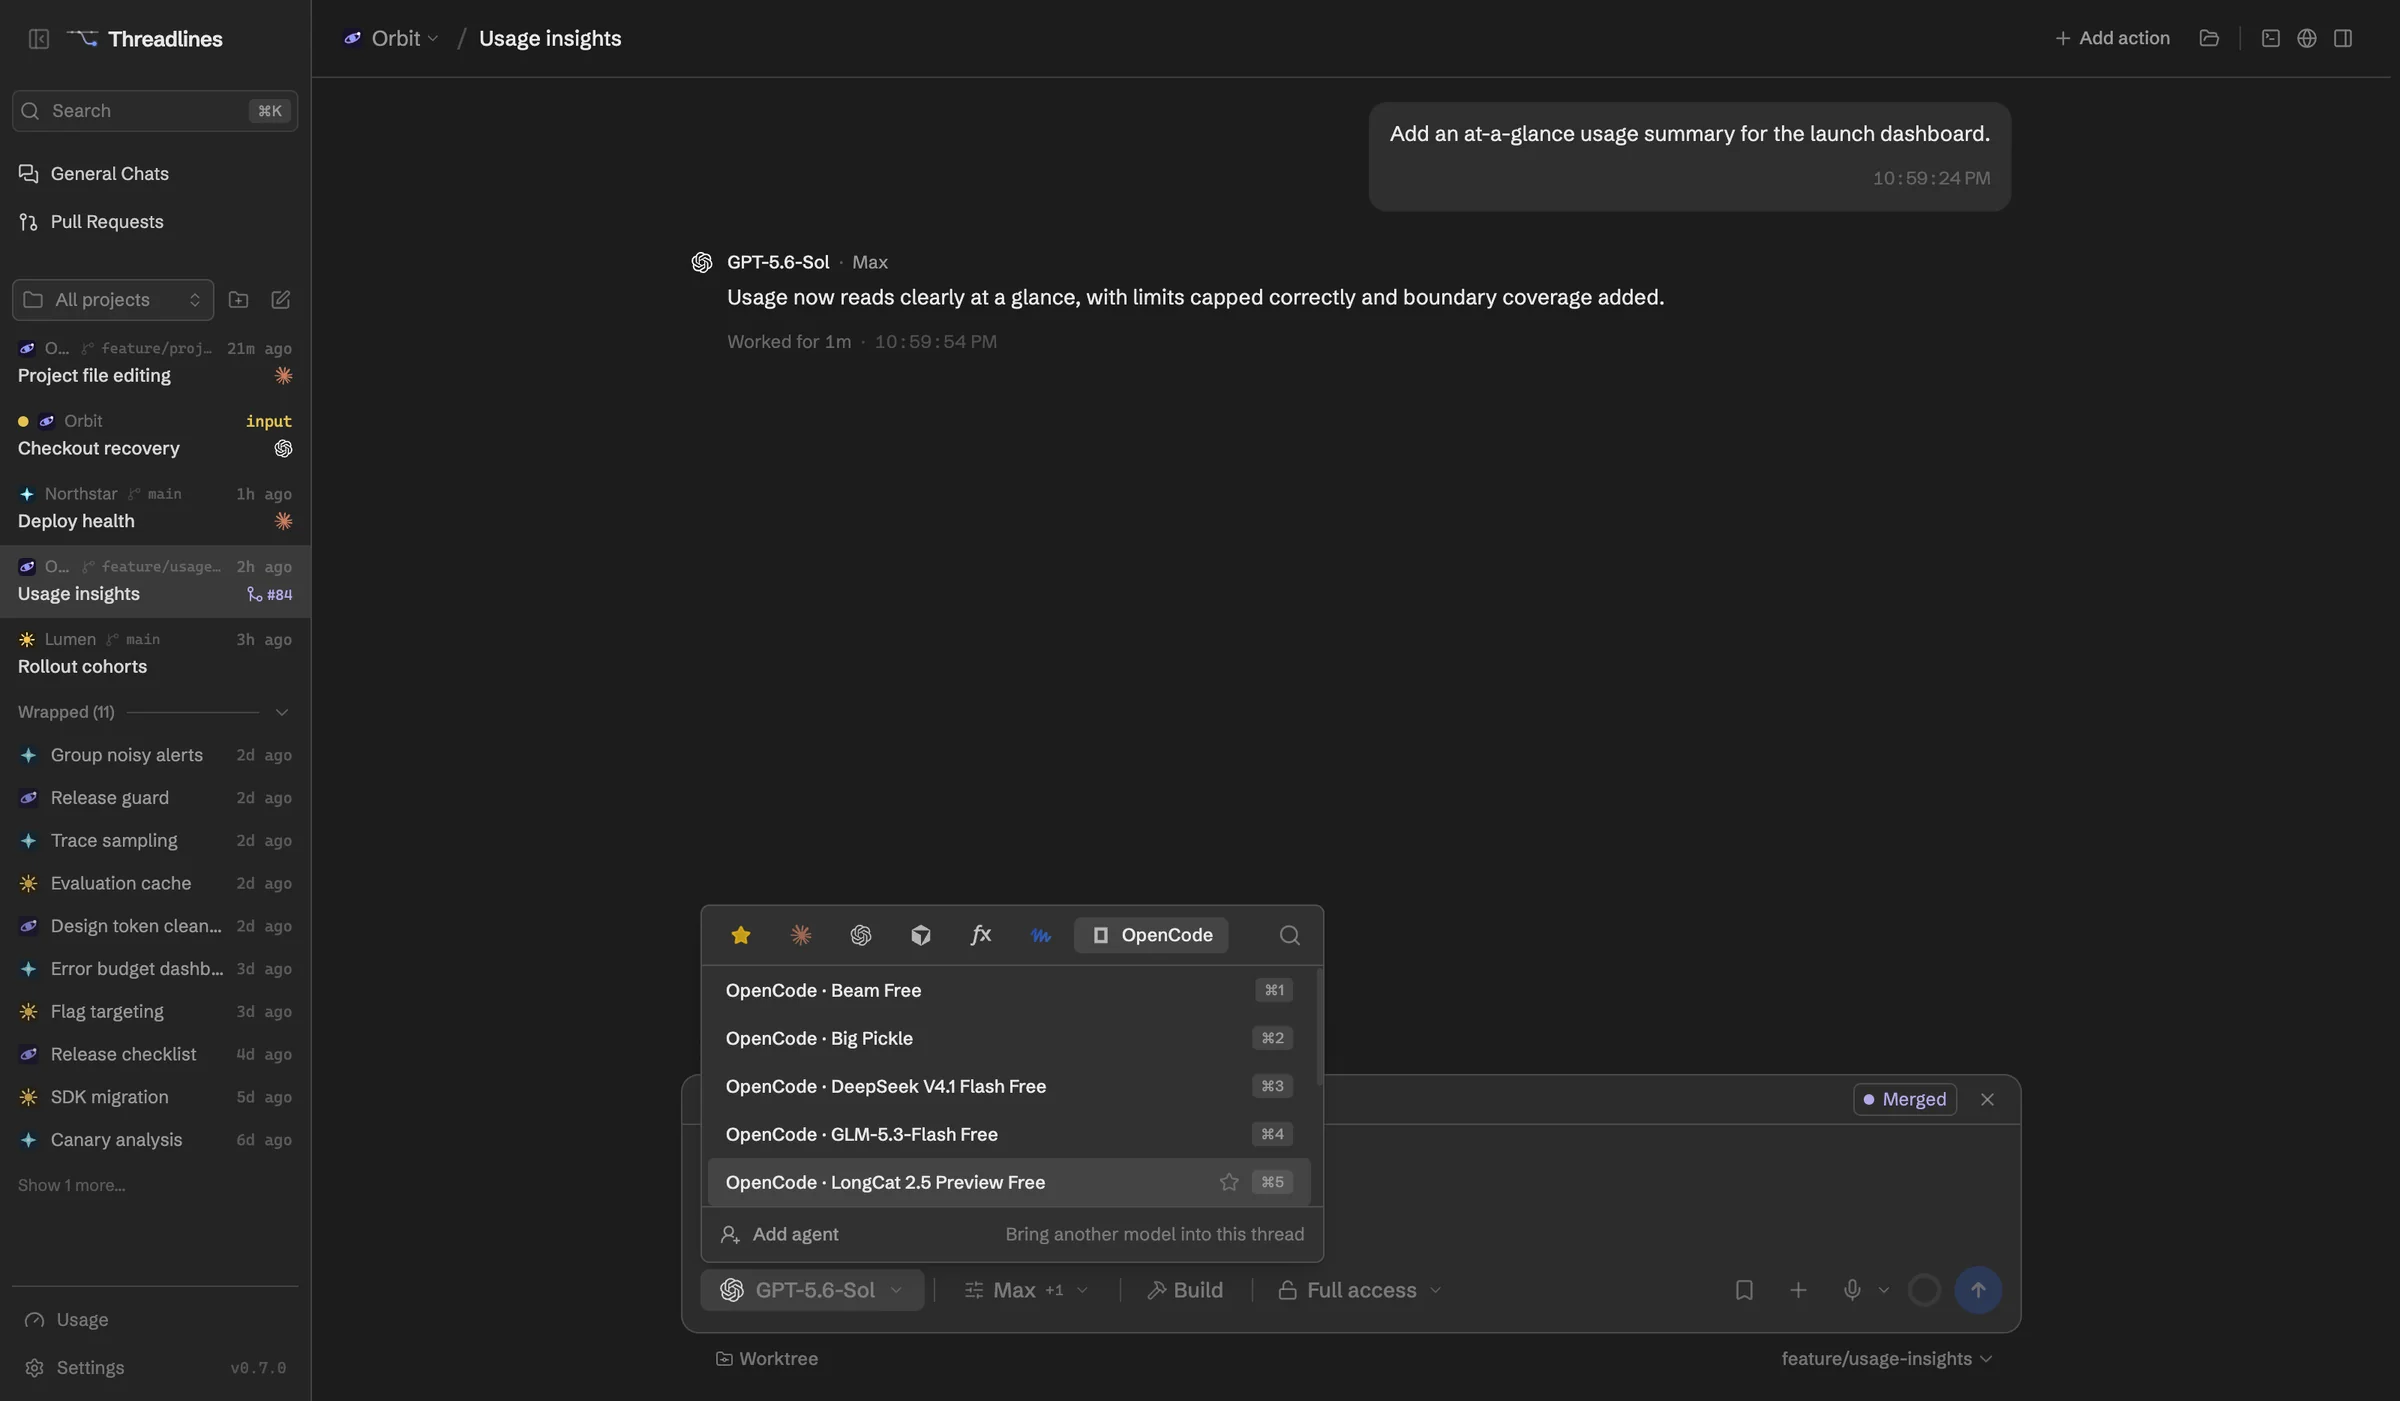Select the blue wave provider tab icon
The image size is (2400, 1401).
[x=1041, y=935]
